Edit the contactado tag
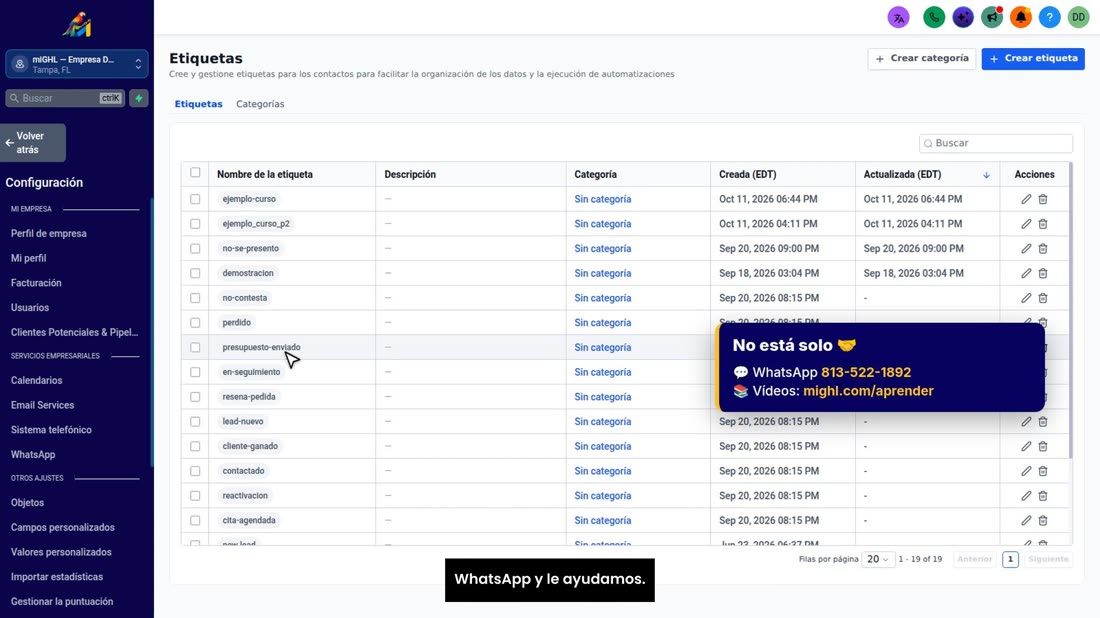Image resolution: width=1100 pixels, height=618 pixels. 1026,471
